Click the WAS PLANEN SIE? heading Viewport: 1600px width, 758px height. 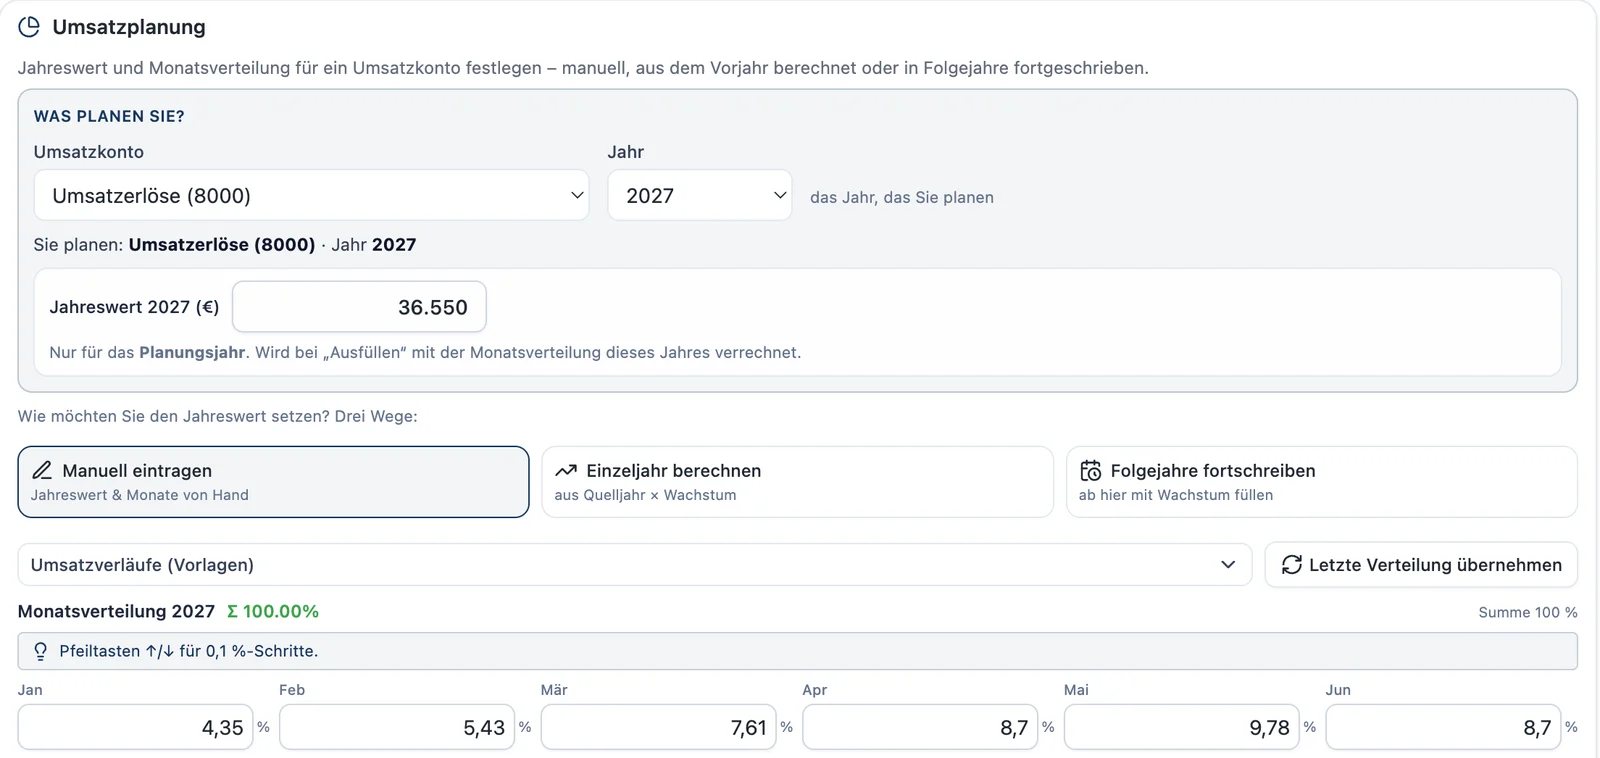tap(109, 116)
